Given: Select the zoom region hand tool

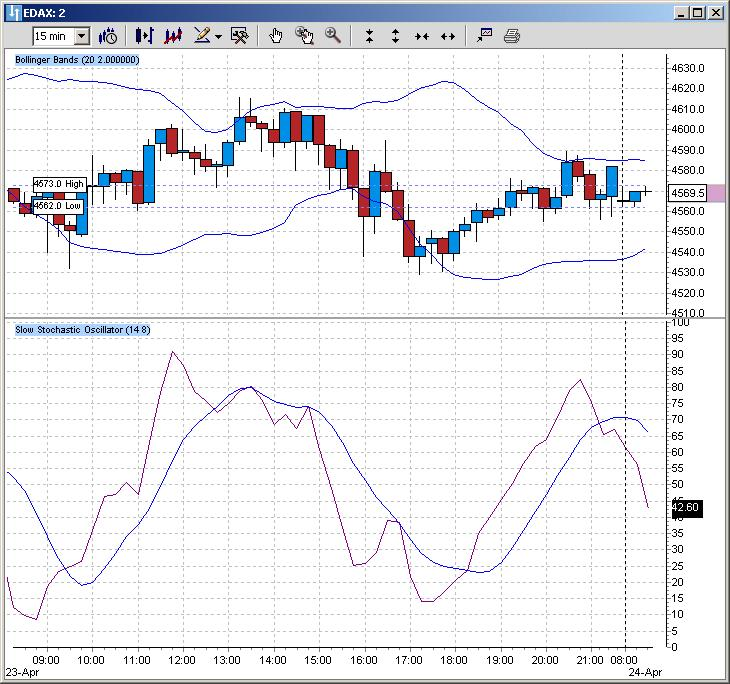Looking at the screenshot, I should [x=304, y=36].
